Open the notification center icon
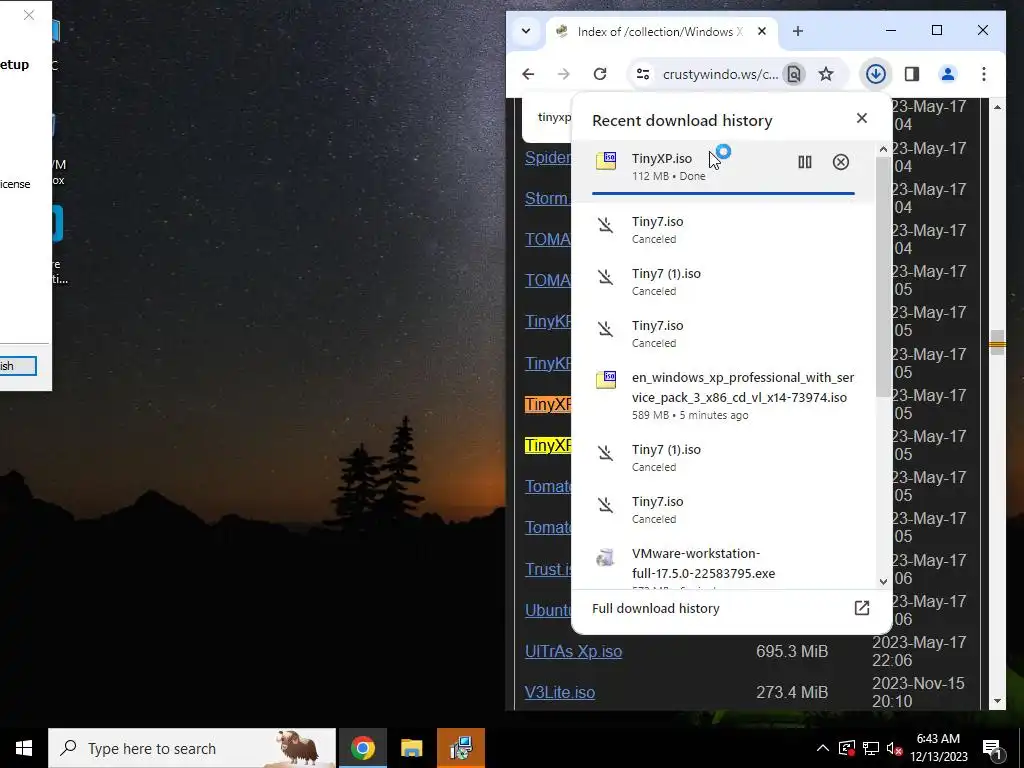This screenshot has width=1024, height=768. point(991,748)
